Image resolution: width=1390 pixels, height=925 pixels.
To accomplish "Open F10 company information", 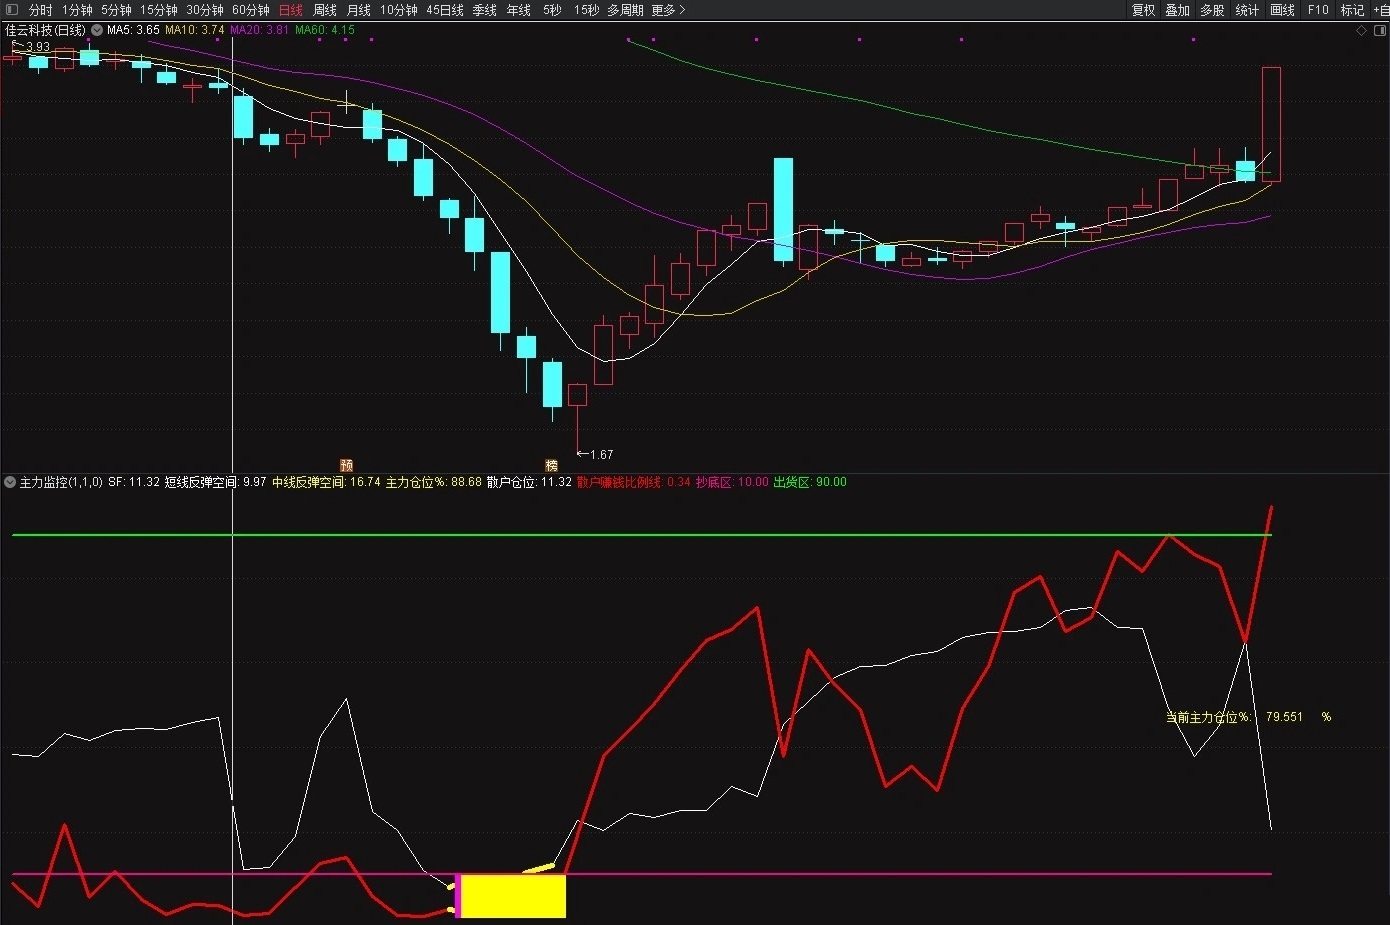I will click(1318, 10).
